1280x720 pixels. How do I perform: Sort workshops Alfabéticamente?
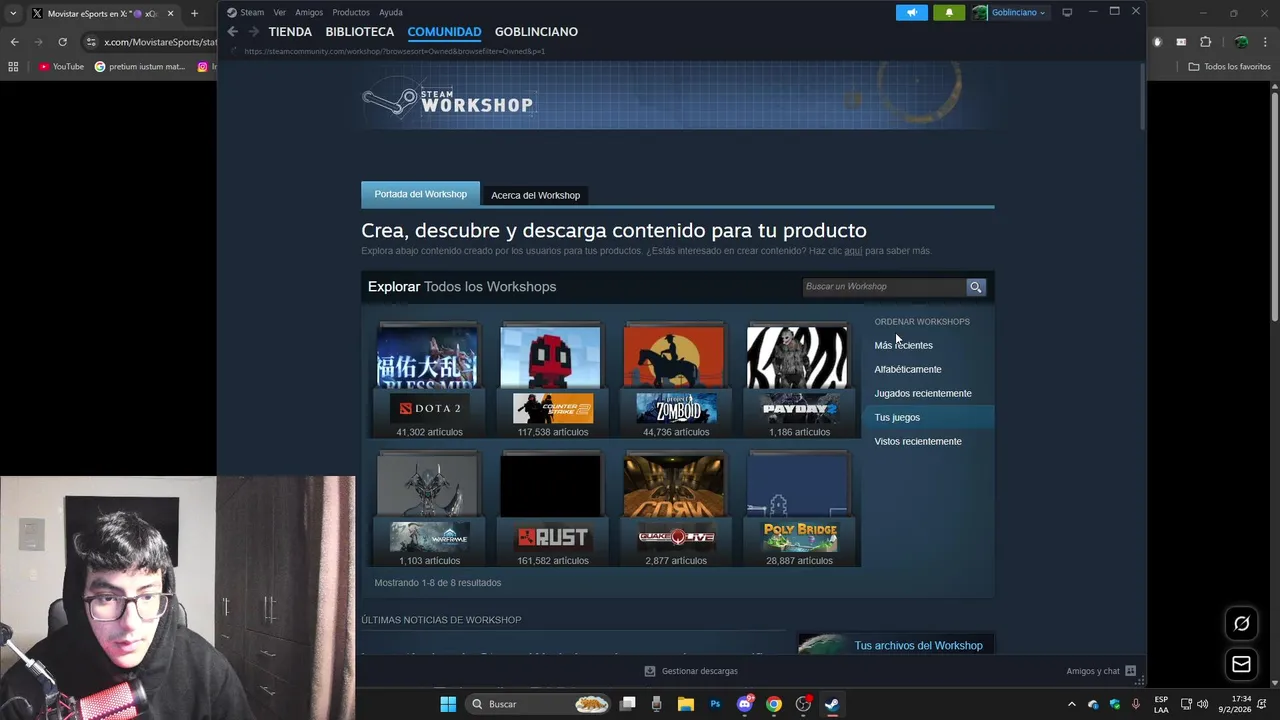907,369
